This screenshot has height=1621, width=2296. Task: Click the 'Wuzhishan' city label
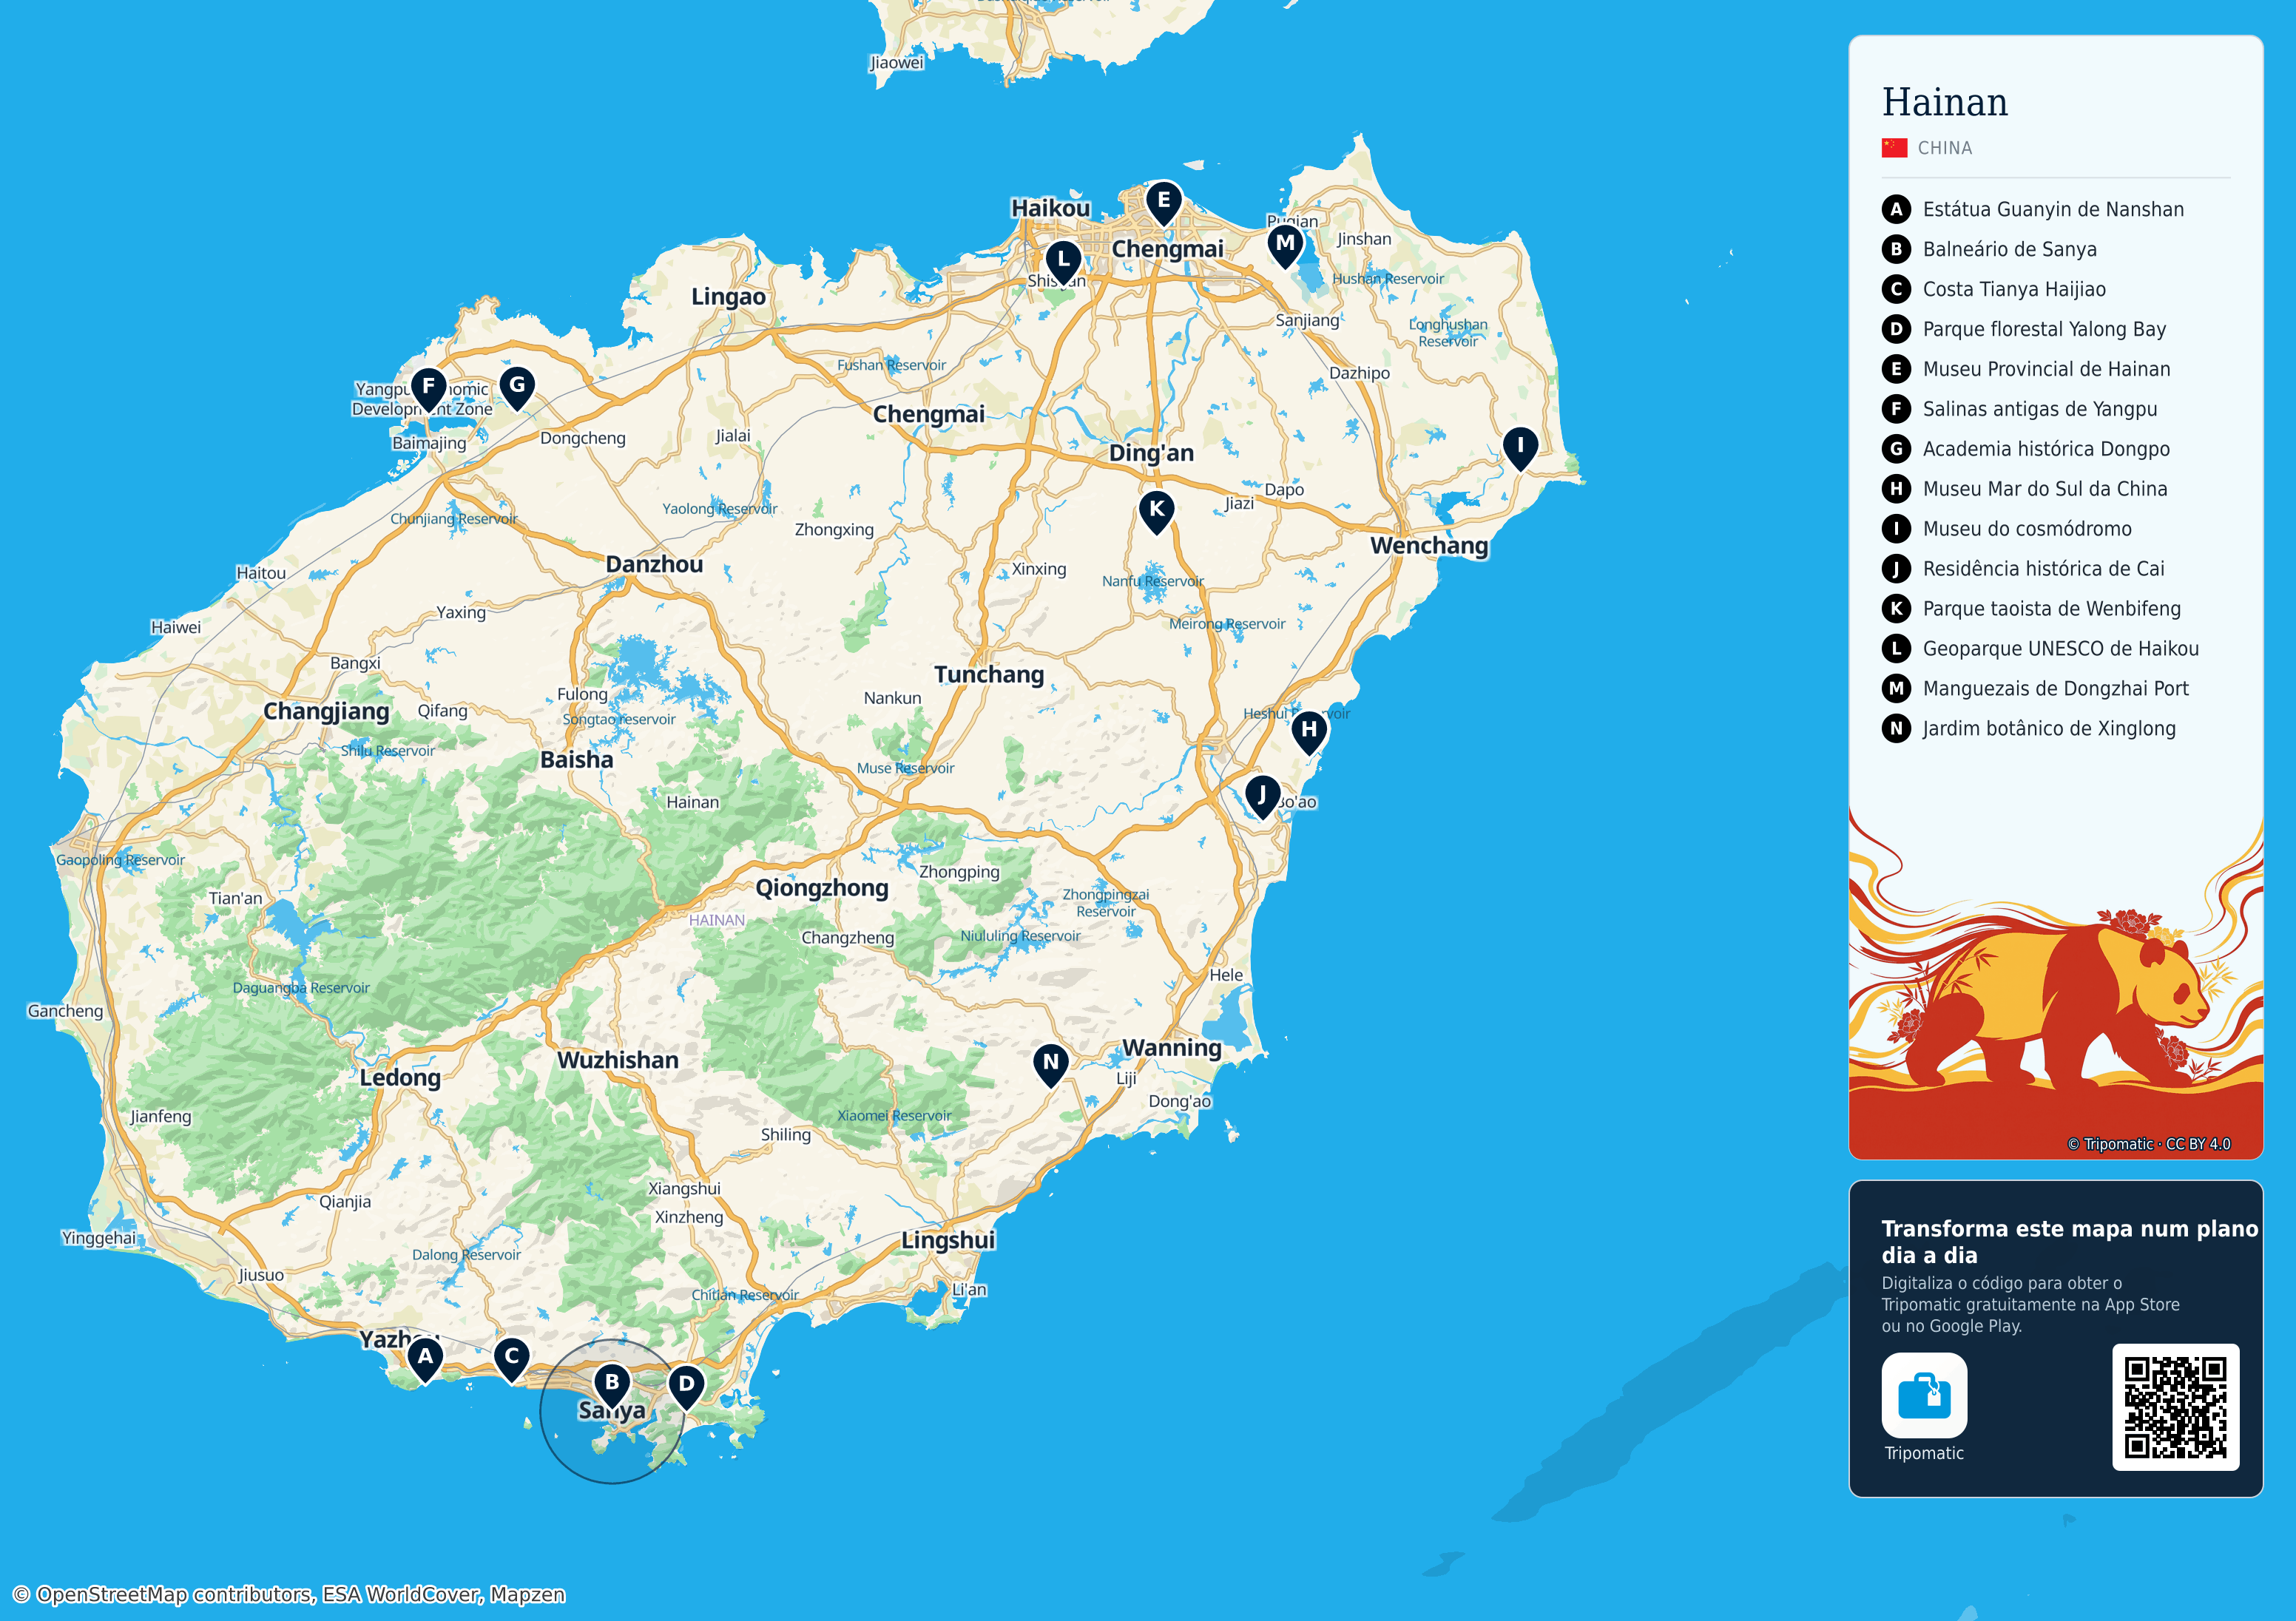(x=618, y=1060)
